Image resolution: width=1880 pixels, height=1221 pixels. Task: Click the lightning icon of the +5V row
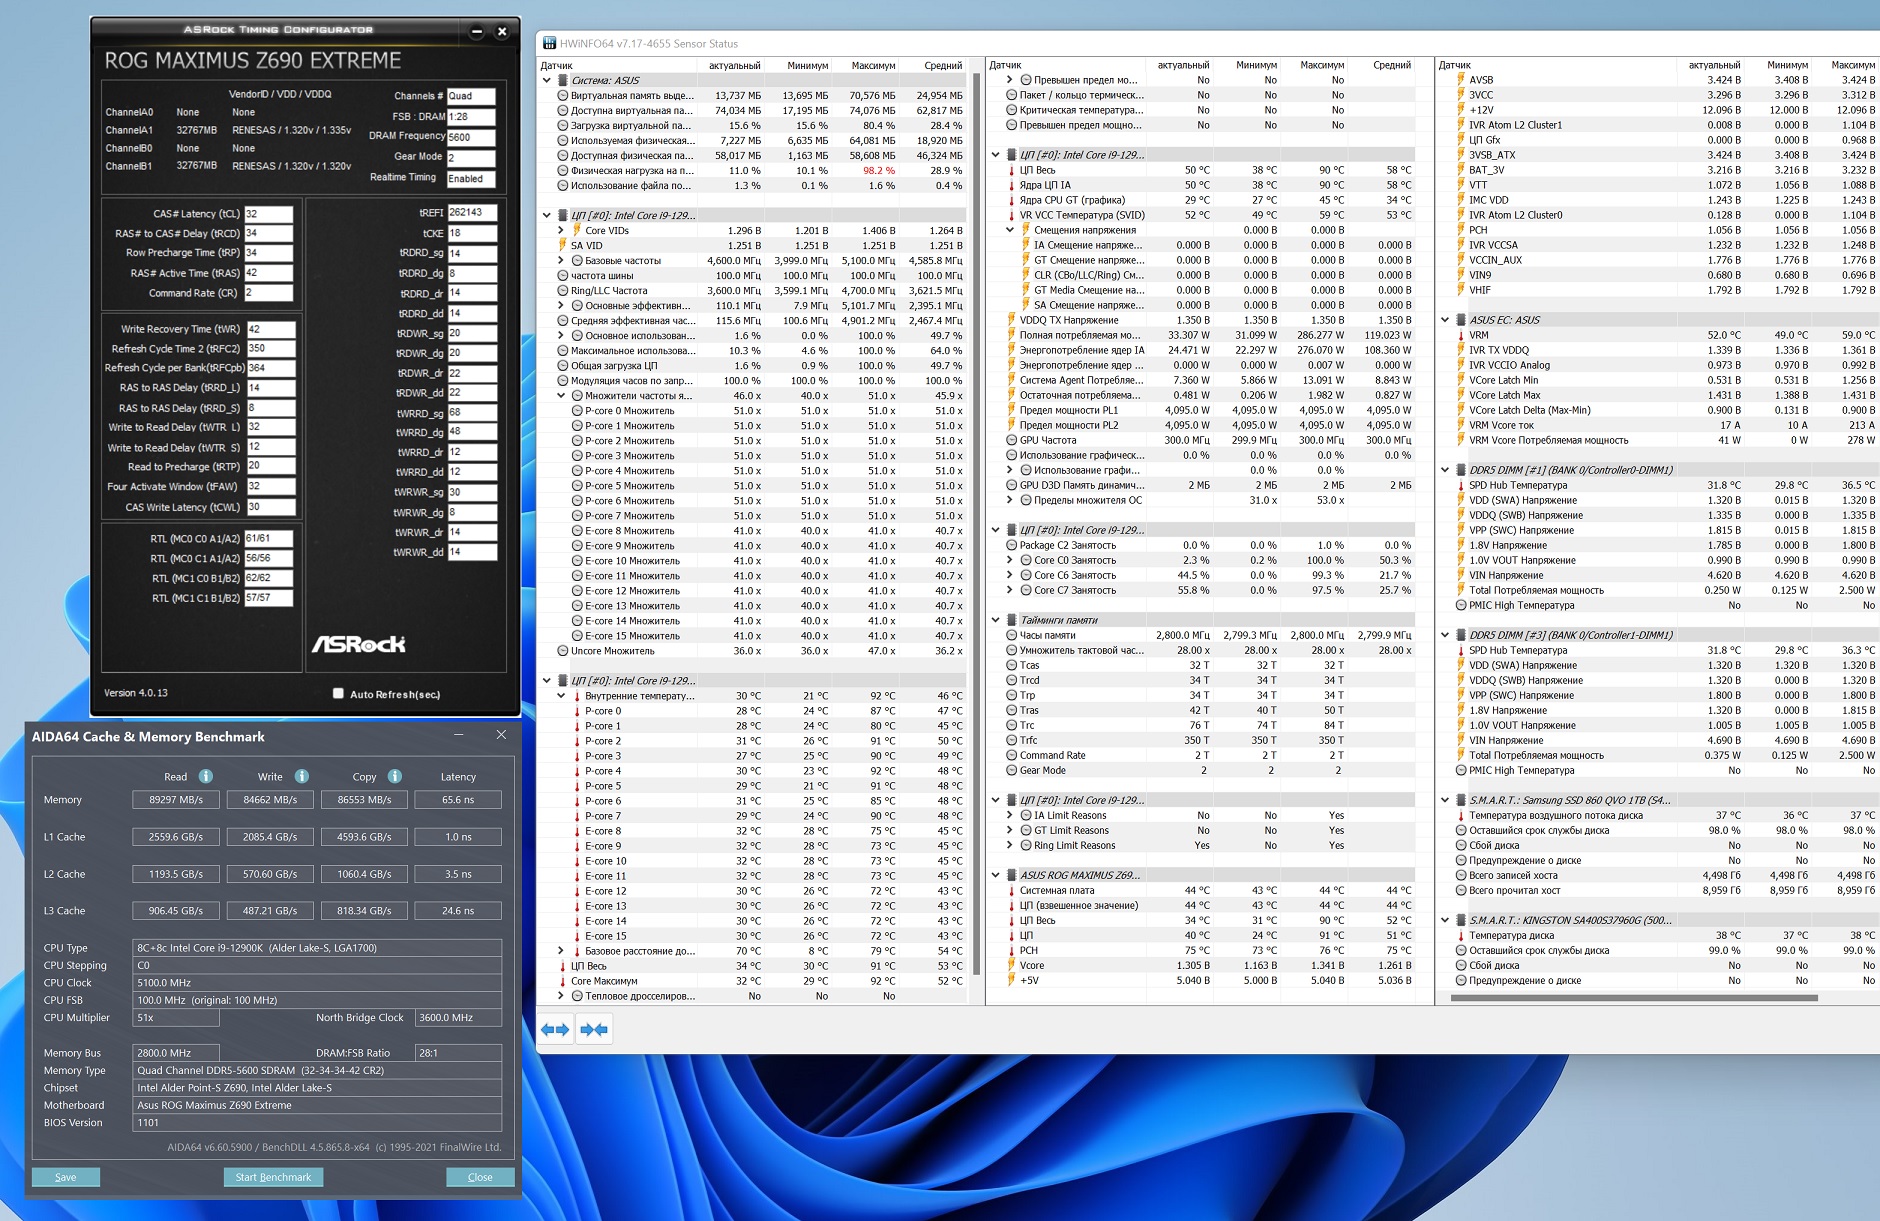1011,980
